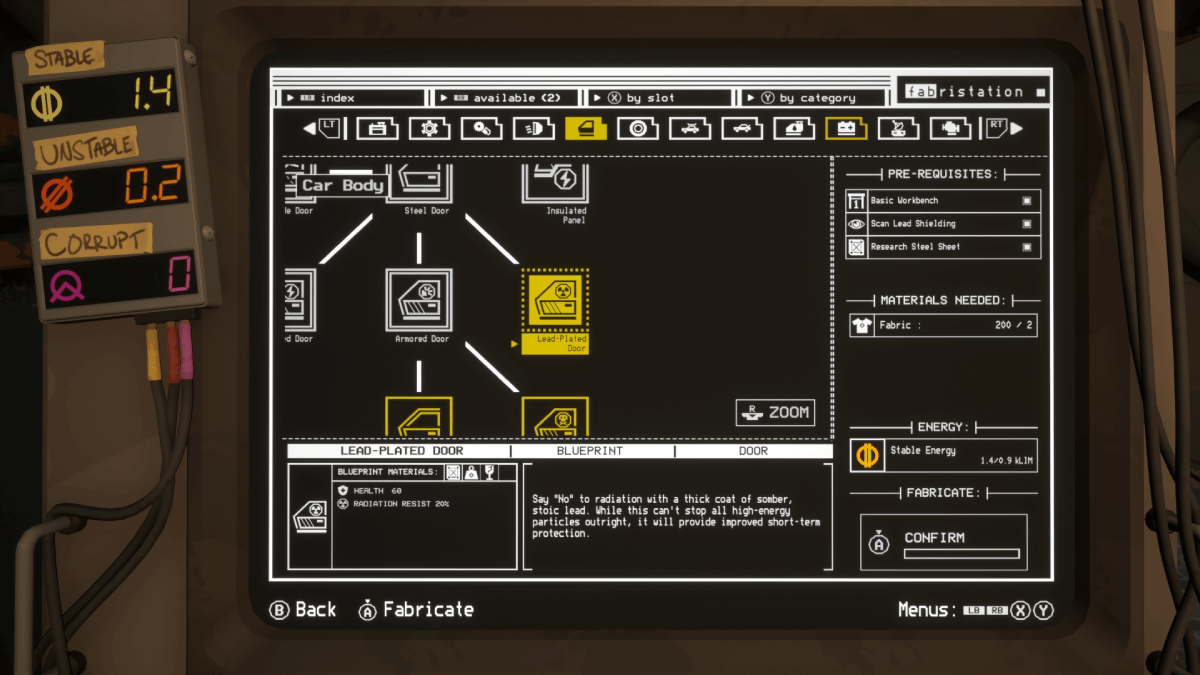
Task: Select the gear category icon
Action: pos(429,128)
